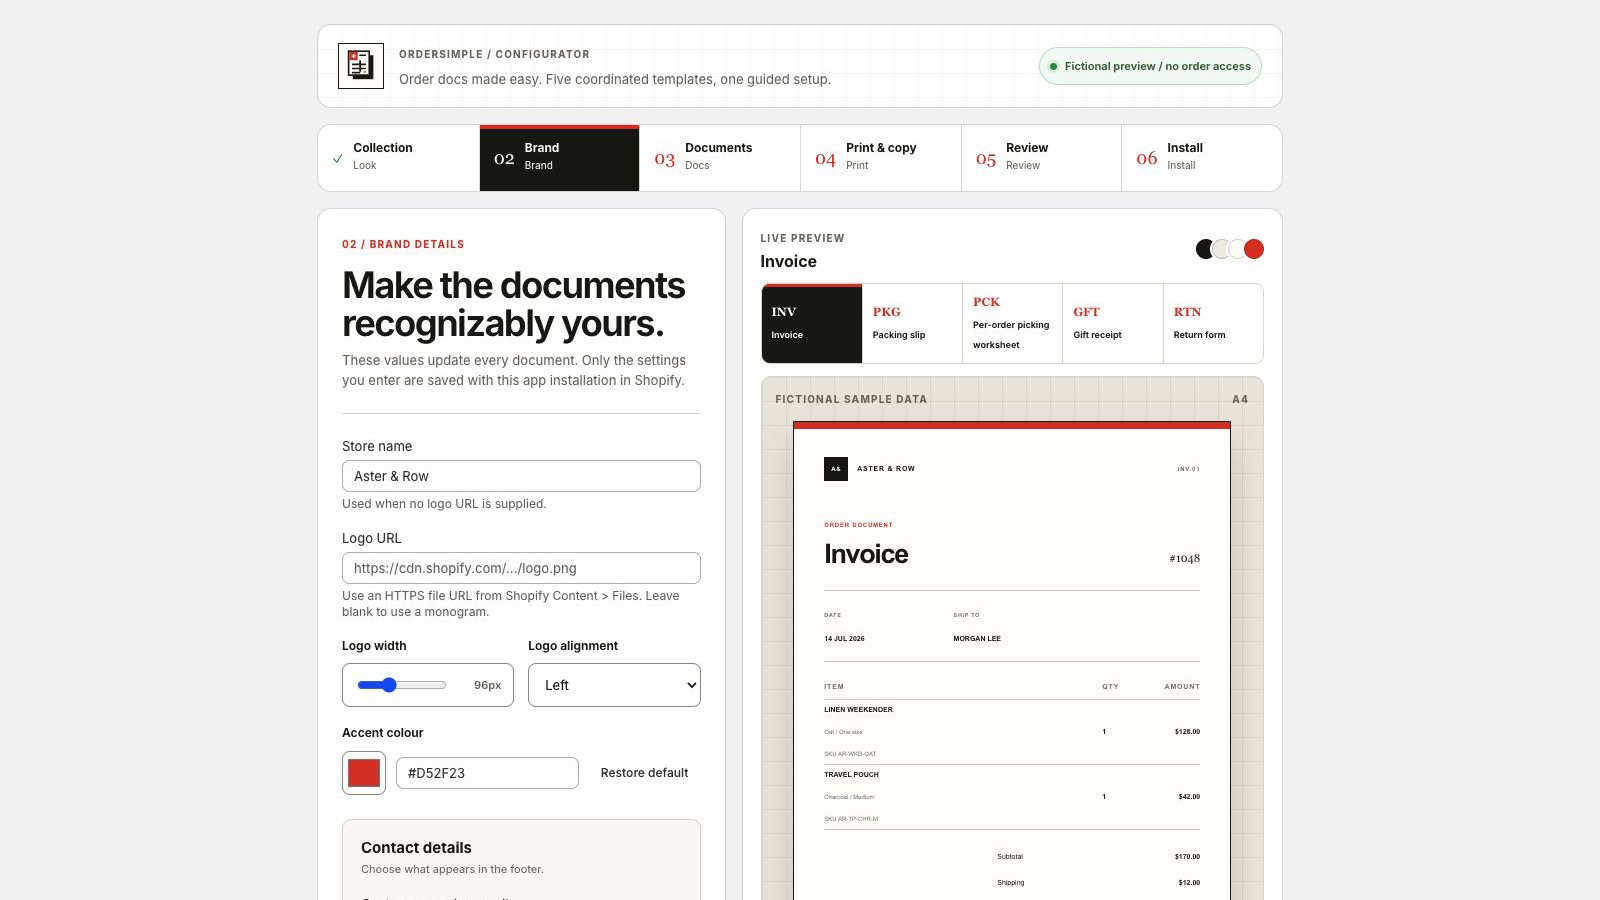Go to the 03 Documents step

720,158
